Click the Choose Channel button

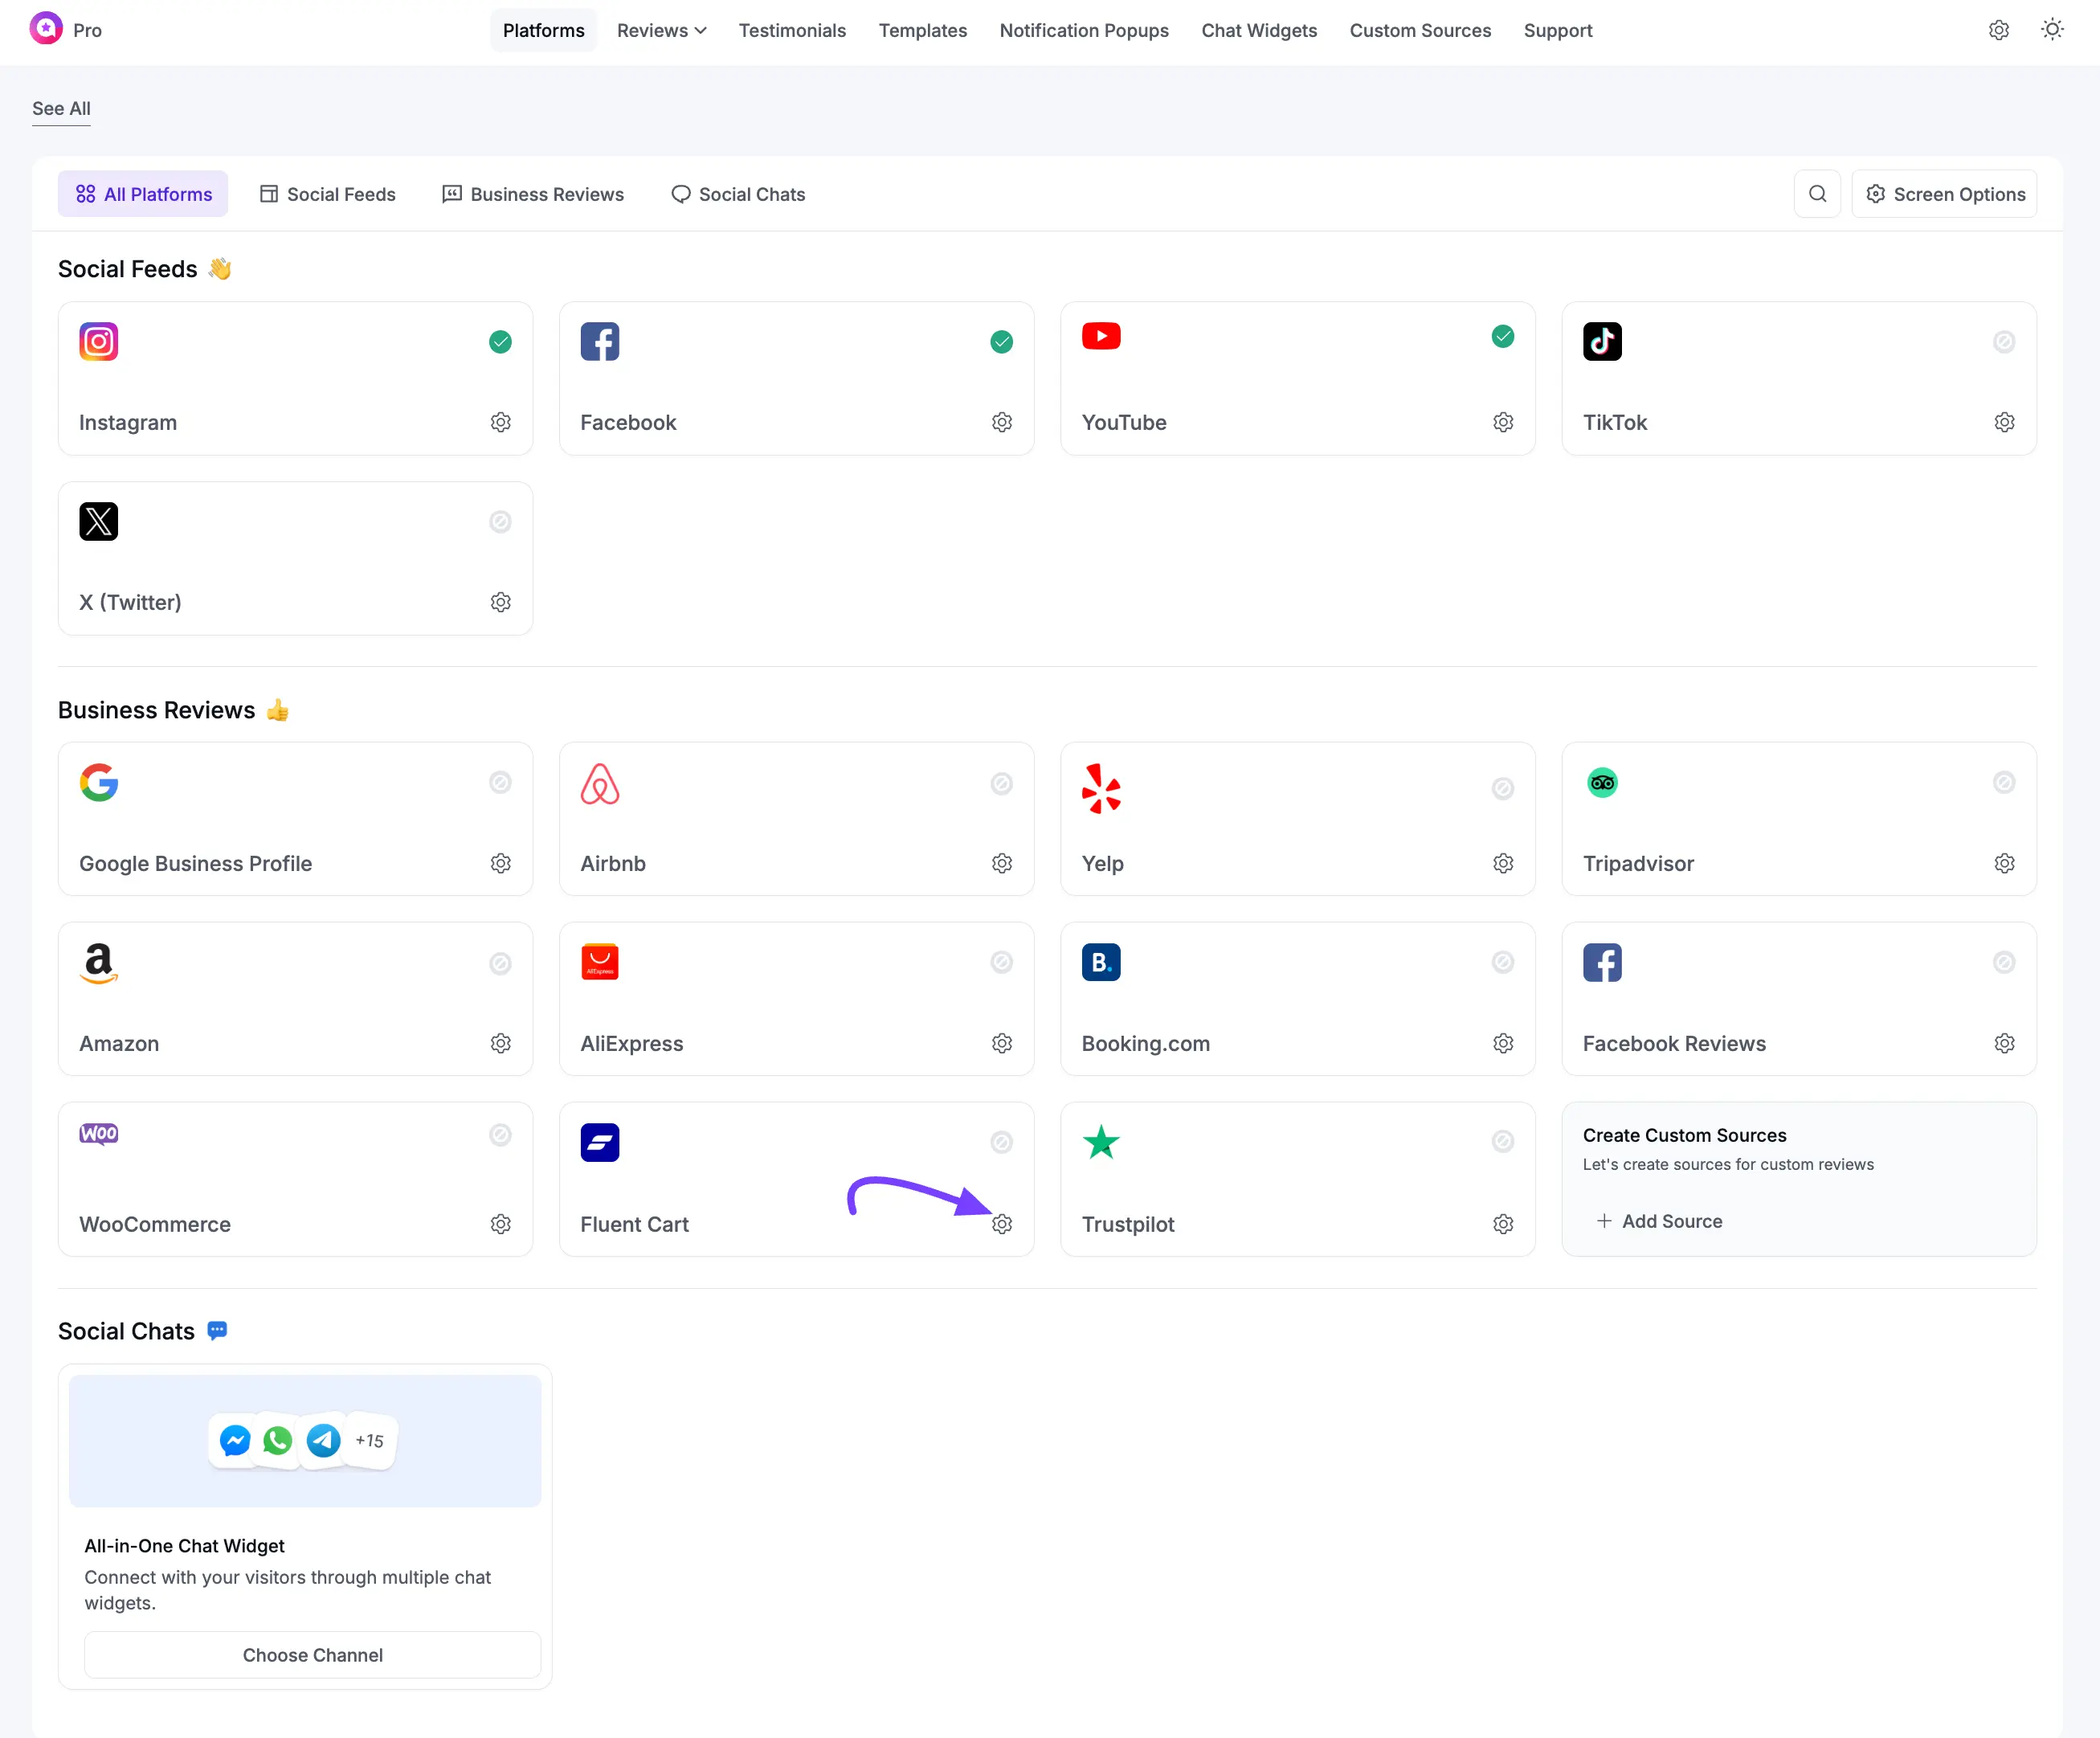[312, 1655]
